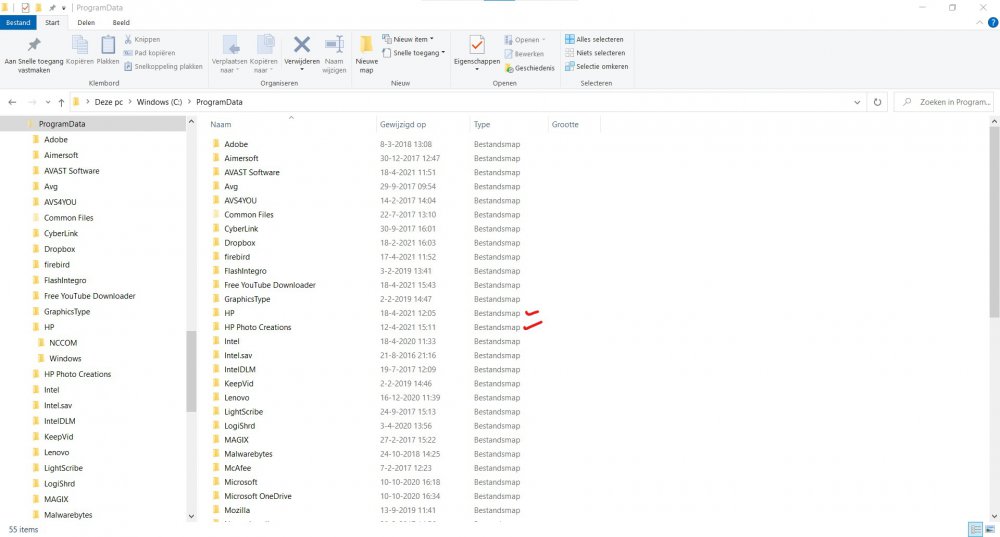Image resolution: width=1000 pixels, height=537 pixels.
Task: Click the refresh icon beside address bar
Action: tap(877, 102)
